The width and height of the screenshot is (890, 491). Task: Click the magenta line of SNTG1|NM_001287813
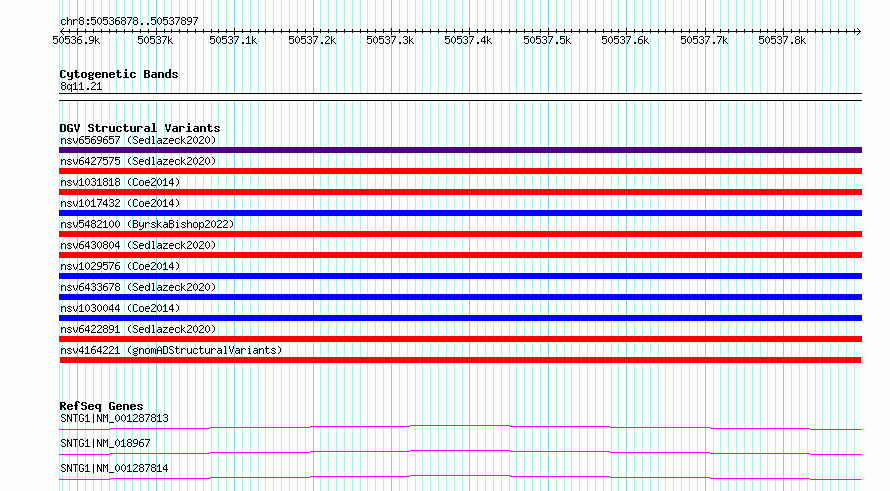click(x=460, y=427)
